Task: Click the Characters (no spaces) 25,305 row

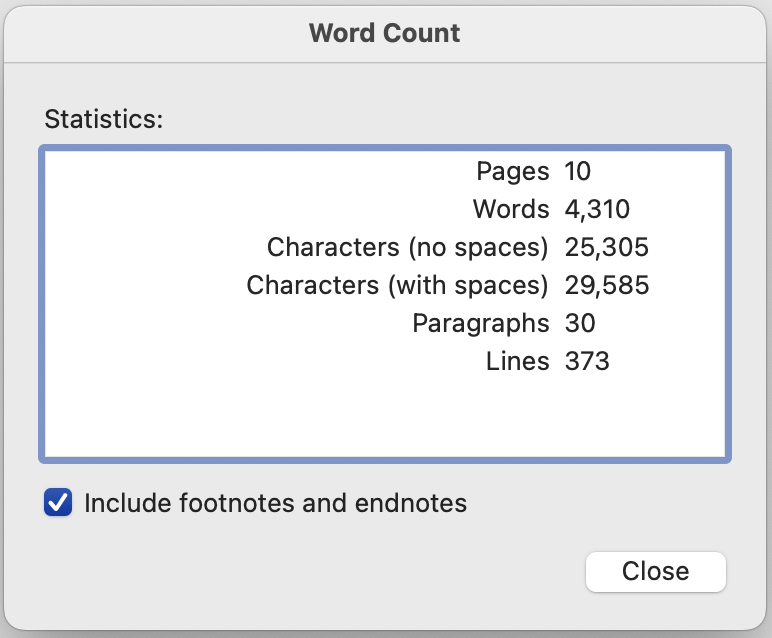Action: 385,247
